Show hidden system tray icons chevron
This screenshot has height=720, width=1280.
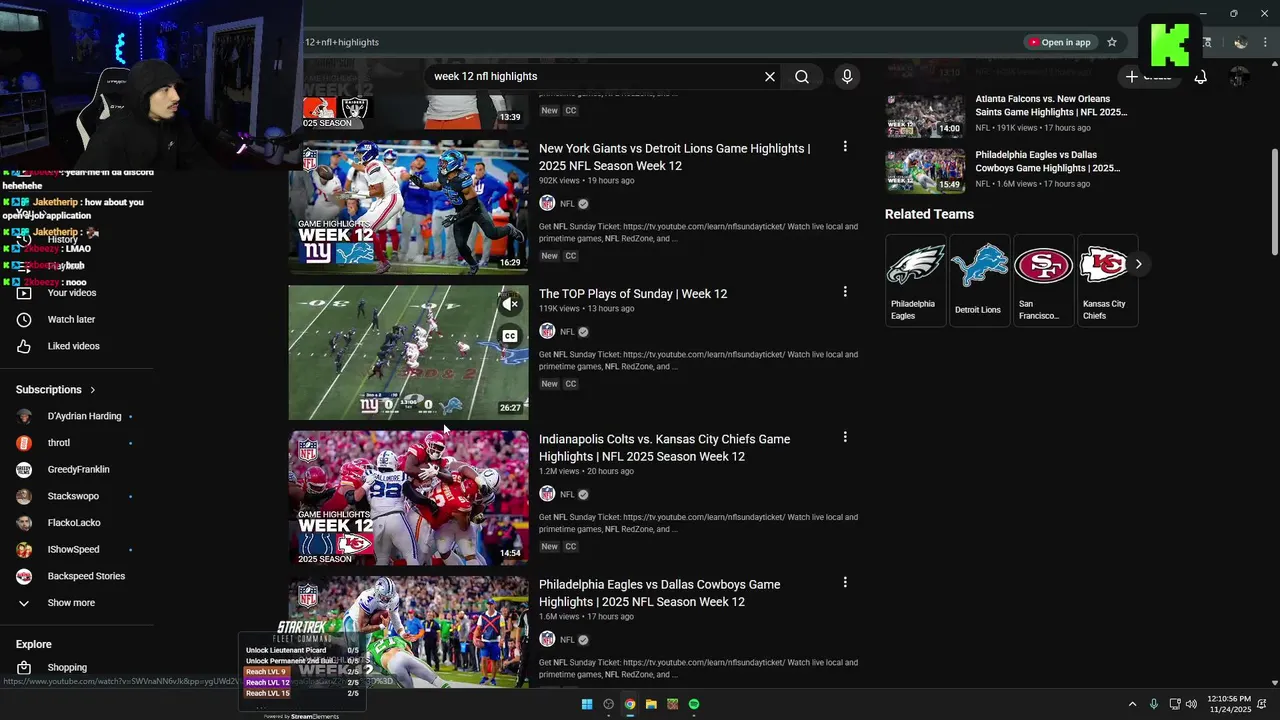pyautogui.click(x=1132, y=704)
